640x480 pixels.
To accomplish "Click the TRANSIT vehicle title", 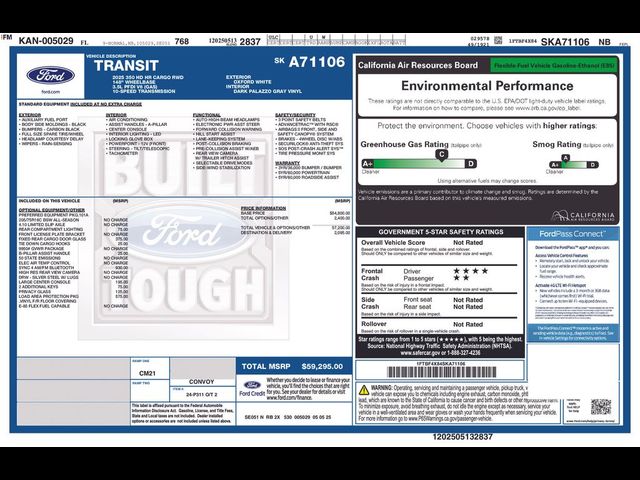I will point(126,66).
